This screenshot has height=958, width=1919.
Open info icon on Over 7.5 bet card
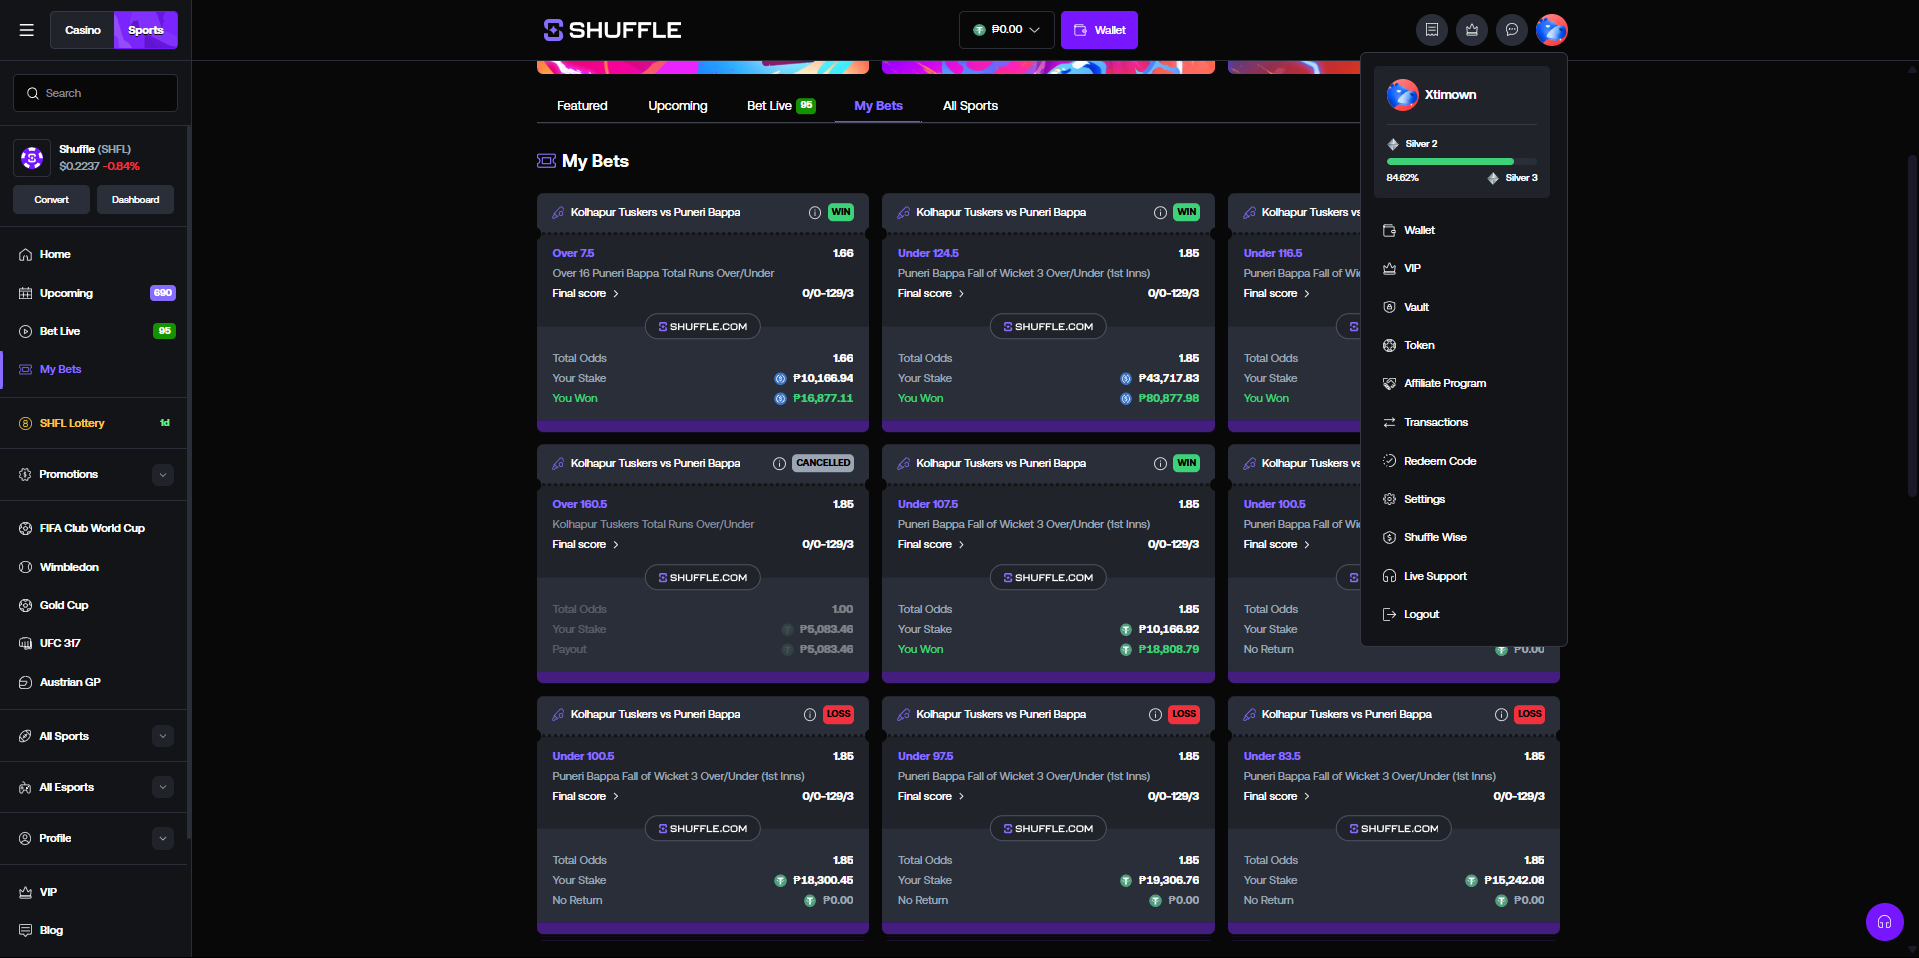pos(815,212)
